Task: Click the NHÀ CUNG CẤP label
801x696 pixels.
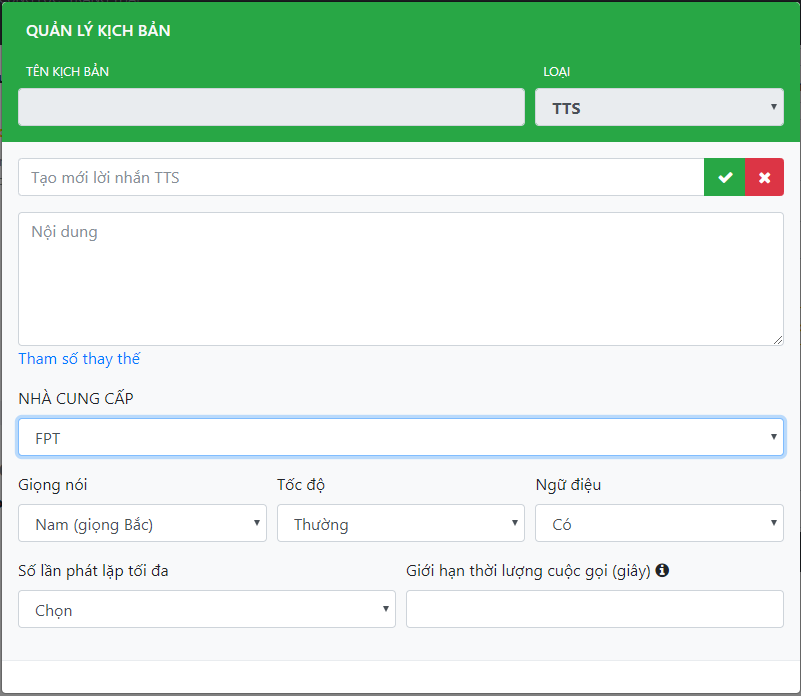Action: coord(76,399)
